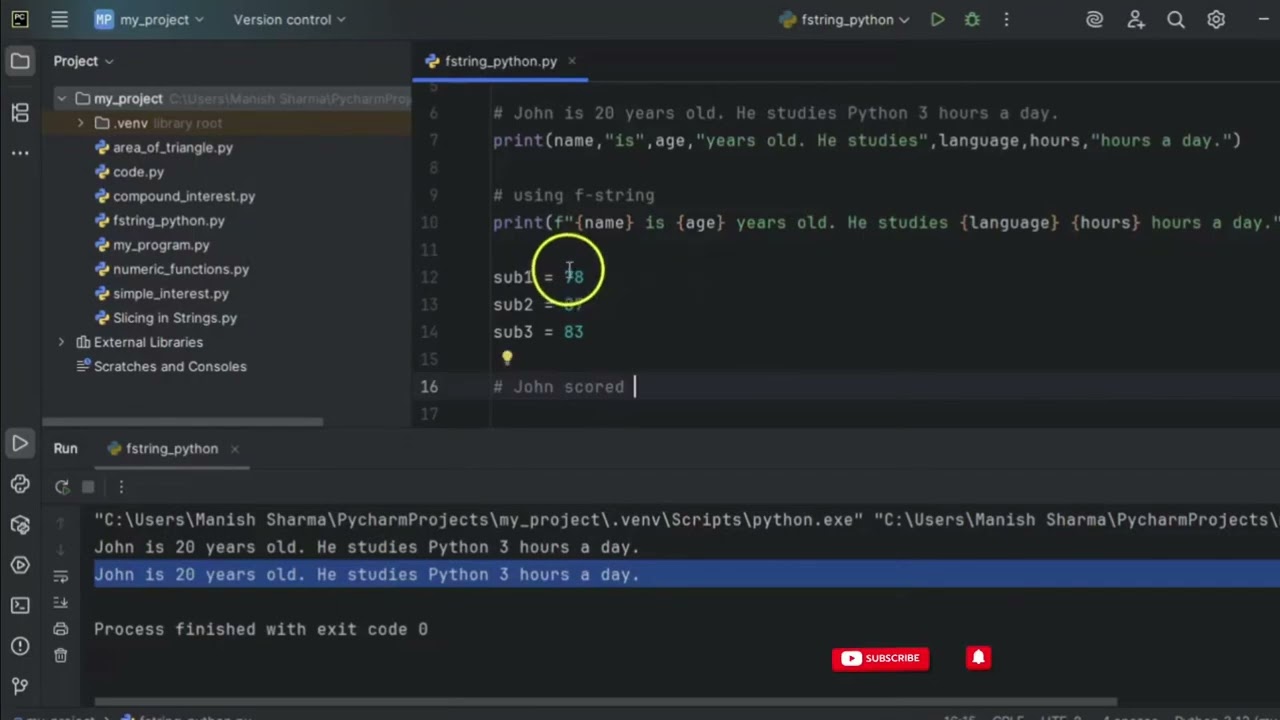Open code.py in project tree
The width and height of the screenshot is (1280, 720).
click(129, 172)
